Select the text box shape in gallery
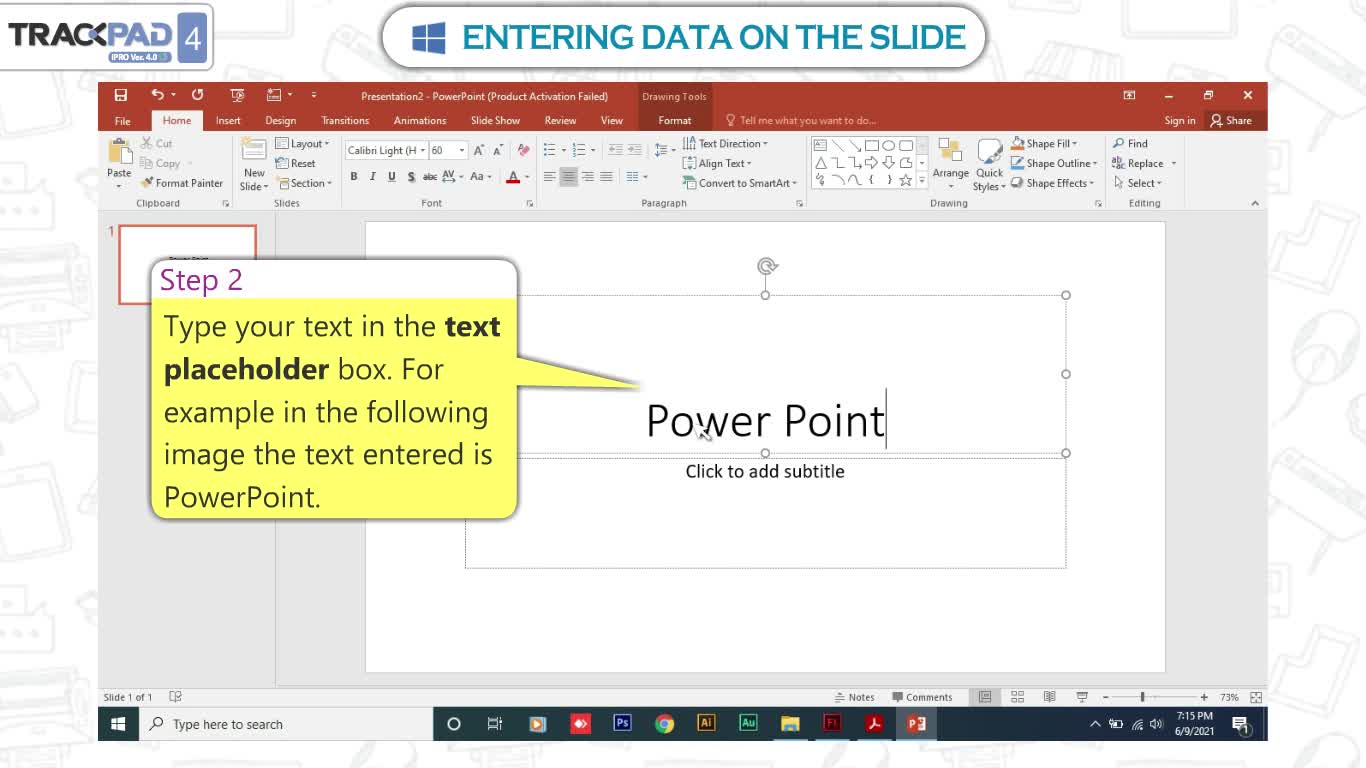The image size is (1366, 768). pos(820,145)
